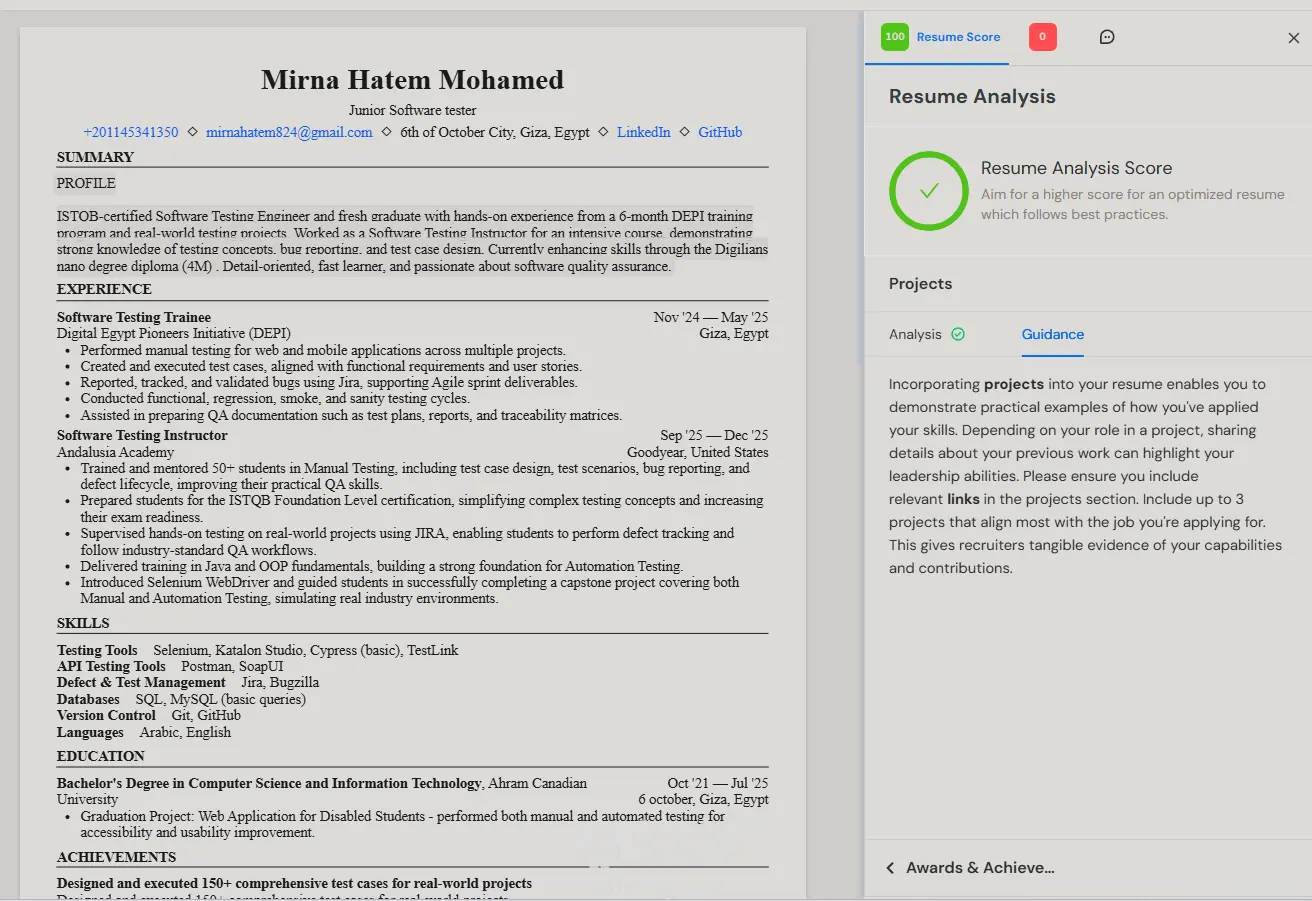Click Digital Egypt Pioneers Initiative (DEPI) employer
The height and width of the screenshot is (901, 1312).
click(x=174, y=333)
